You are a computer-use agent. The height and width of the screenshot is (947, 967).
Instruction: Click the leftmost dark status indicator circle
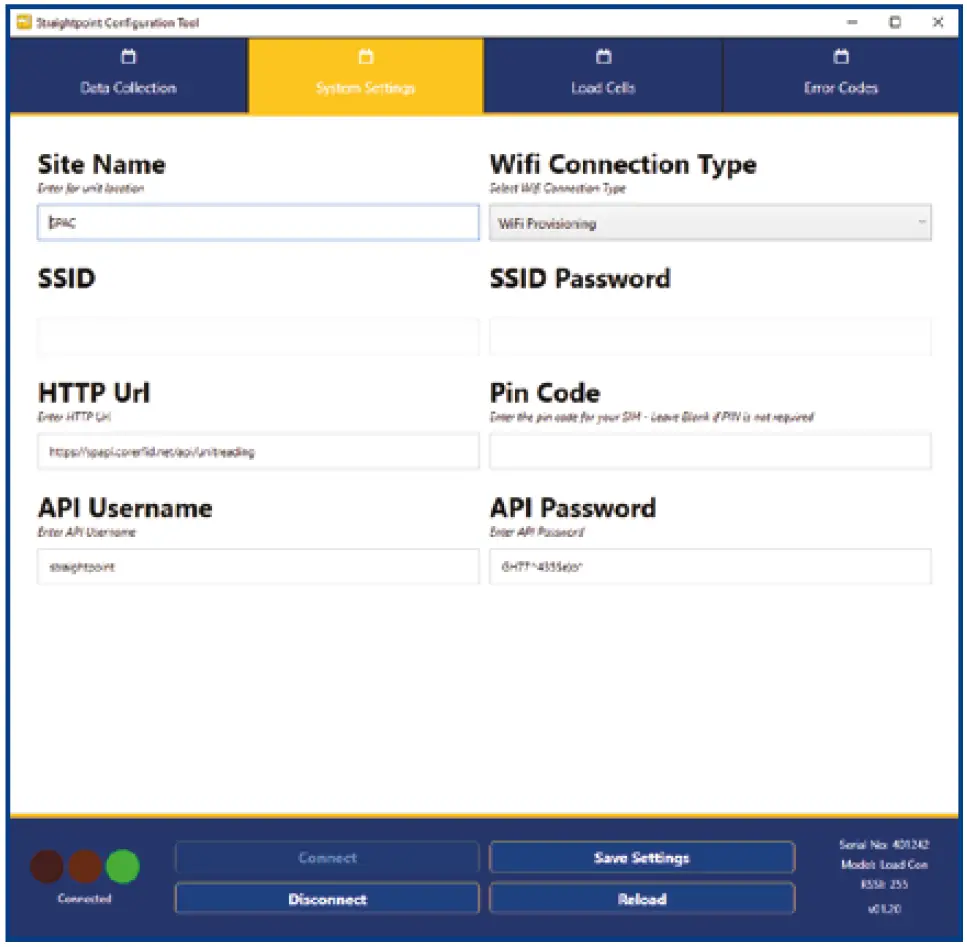(x=48, y=867)
